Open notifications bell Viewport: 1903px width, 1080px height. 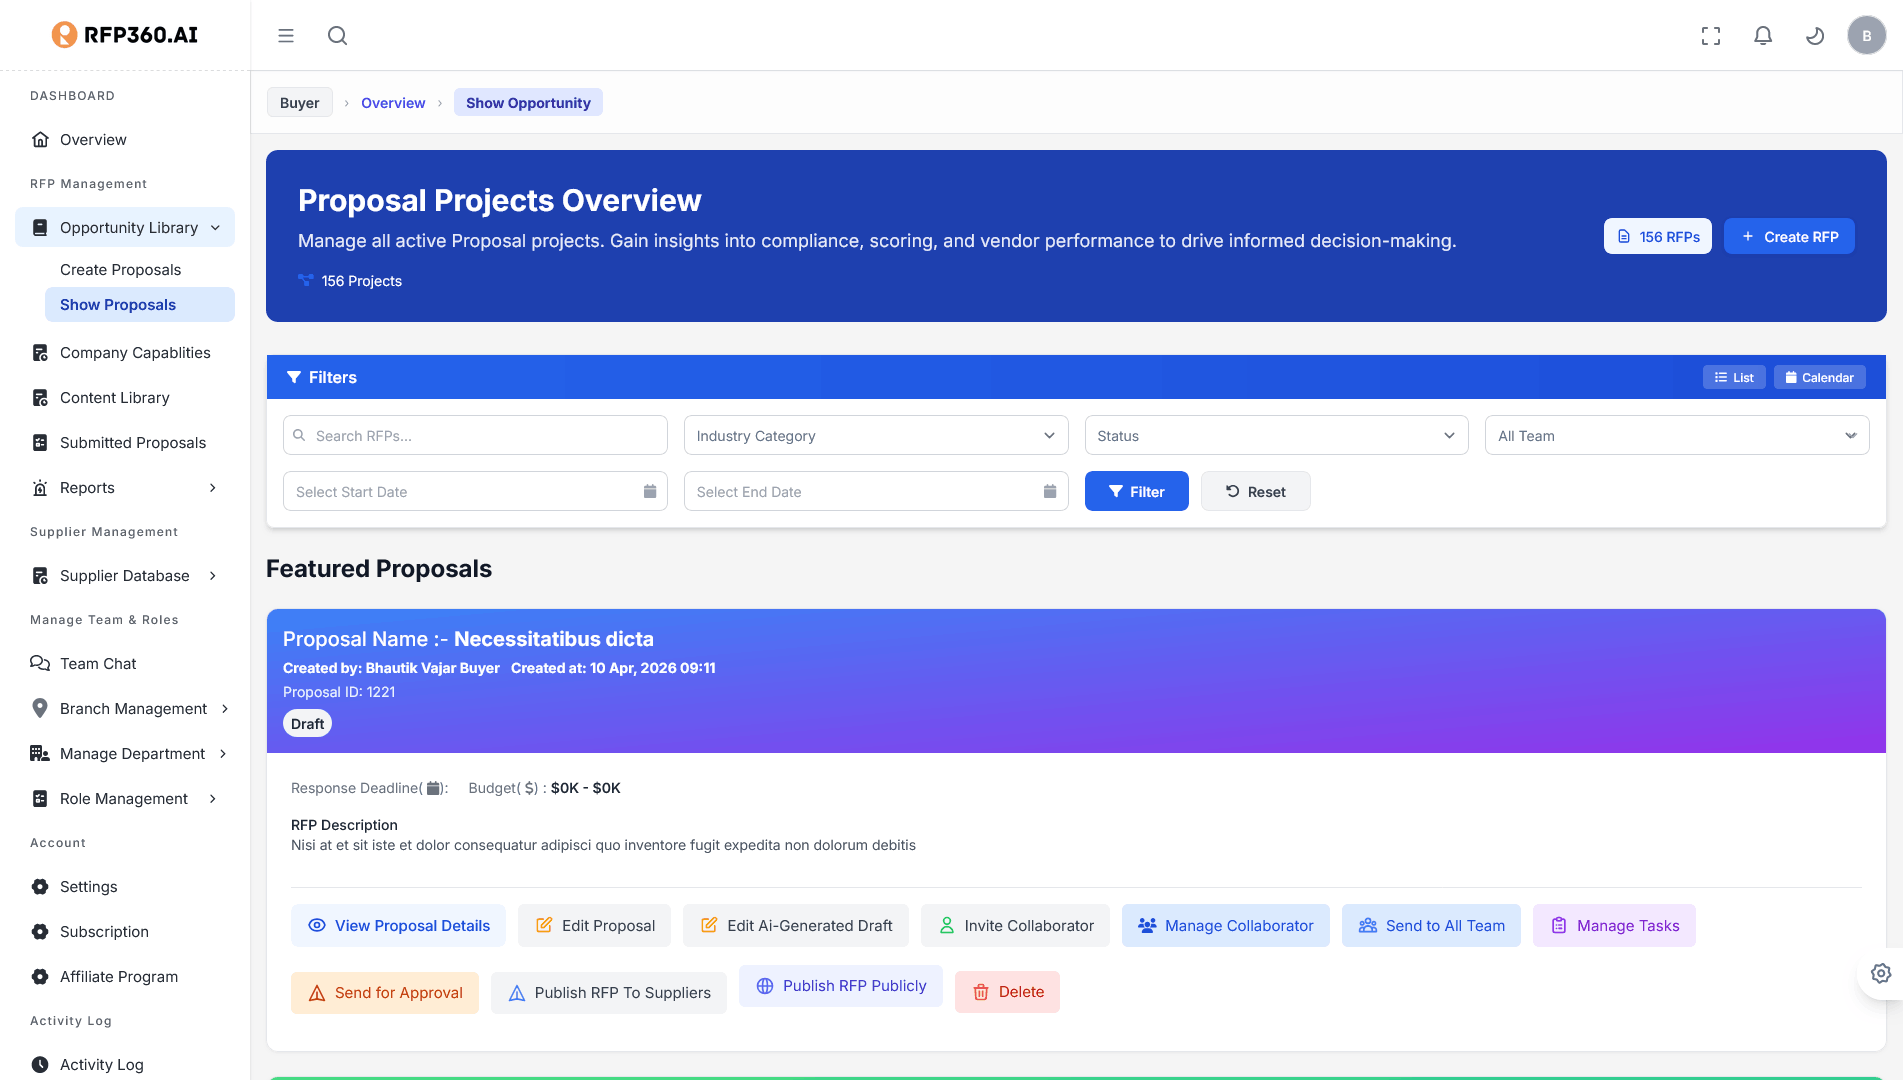pos(1763,36)
